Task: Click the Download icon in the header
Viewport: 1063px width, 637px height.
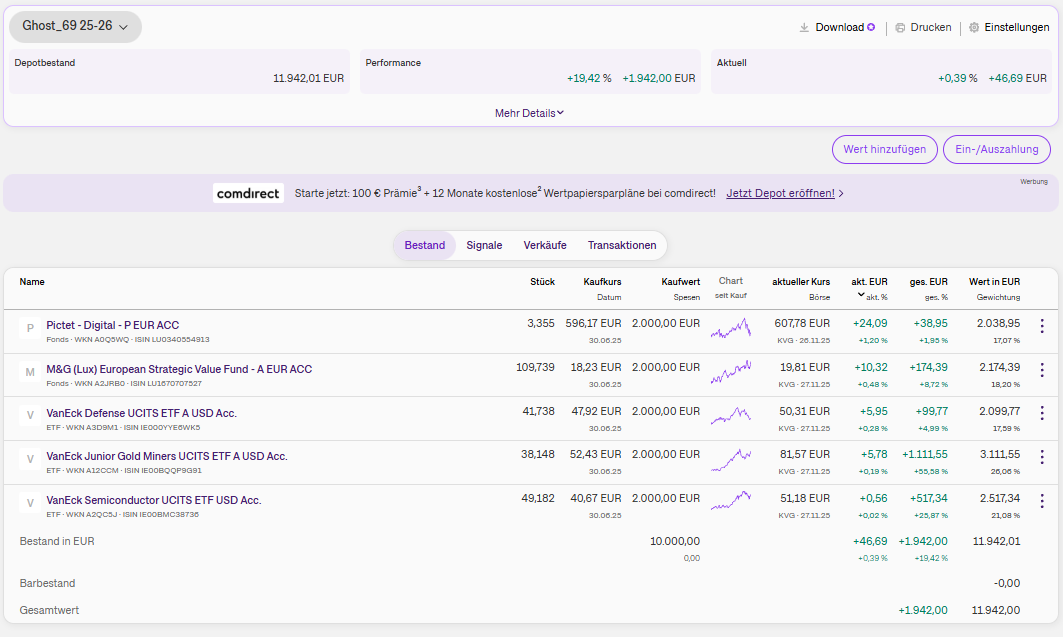Action: click(x=804, y=28)
